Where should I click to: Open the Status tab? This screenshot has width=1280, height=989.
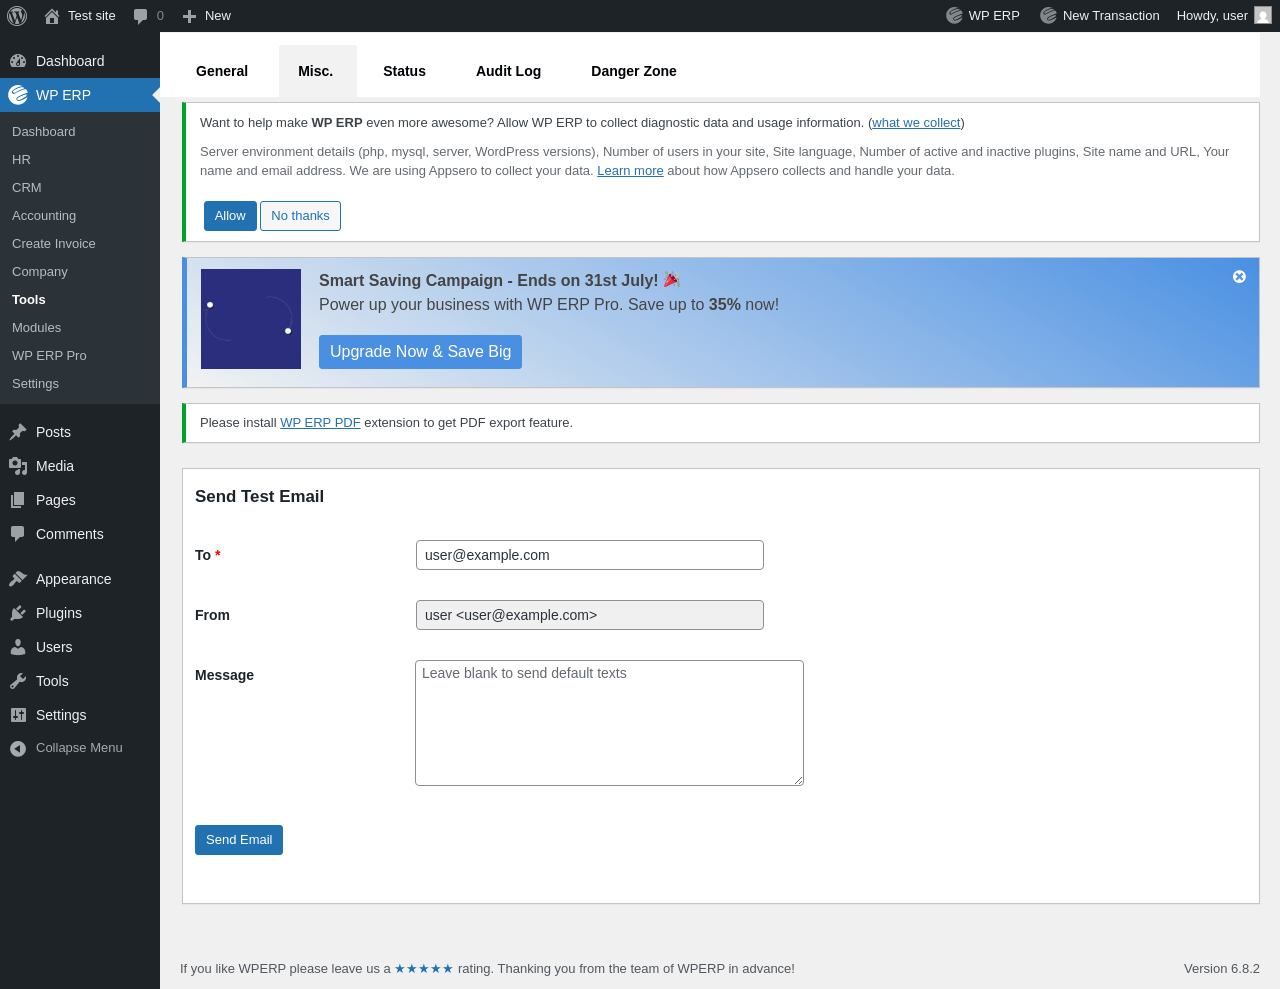click(x=404, y=71)
